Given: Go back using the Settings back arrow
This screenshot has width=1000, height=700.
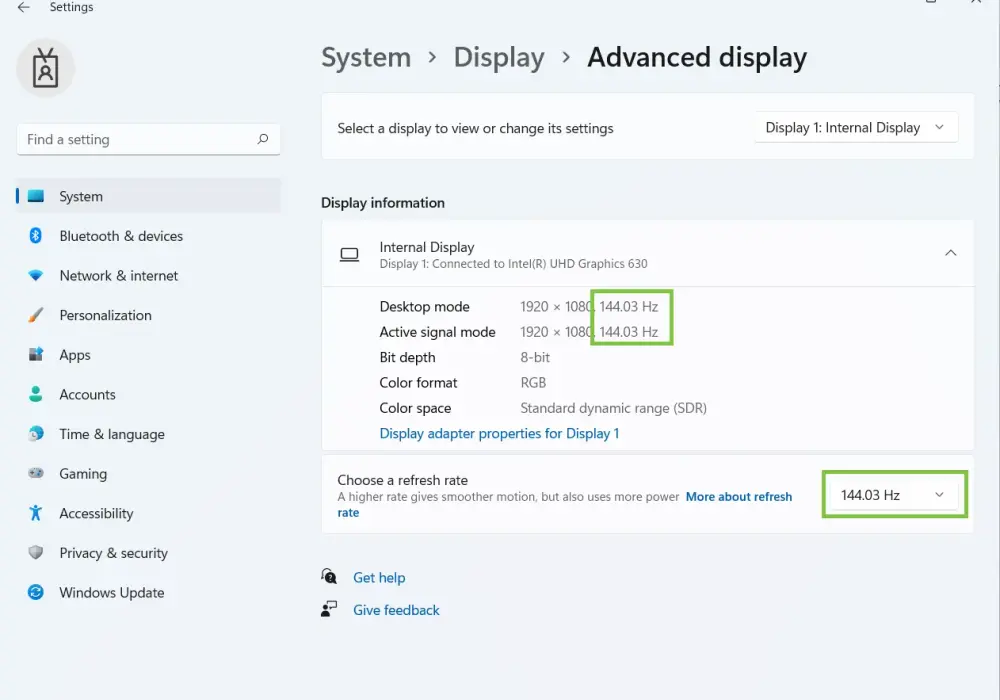Looking at the screenshot, I should pos(24,7).
